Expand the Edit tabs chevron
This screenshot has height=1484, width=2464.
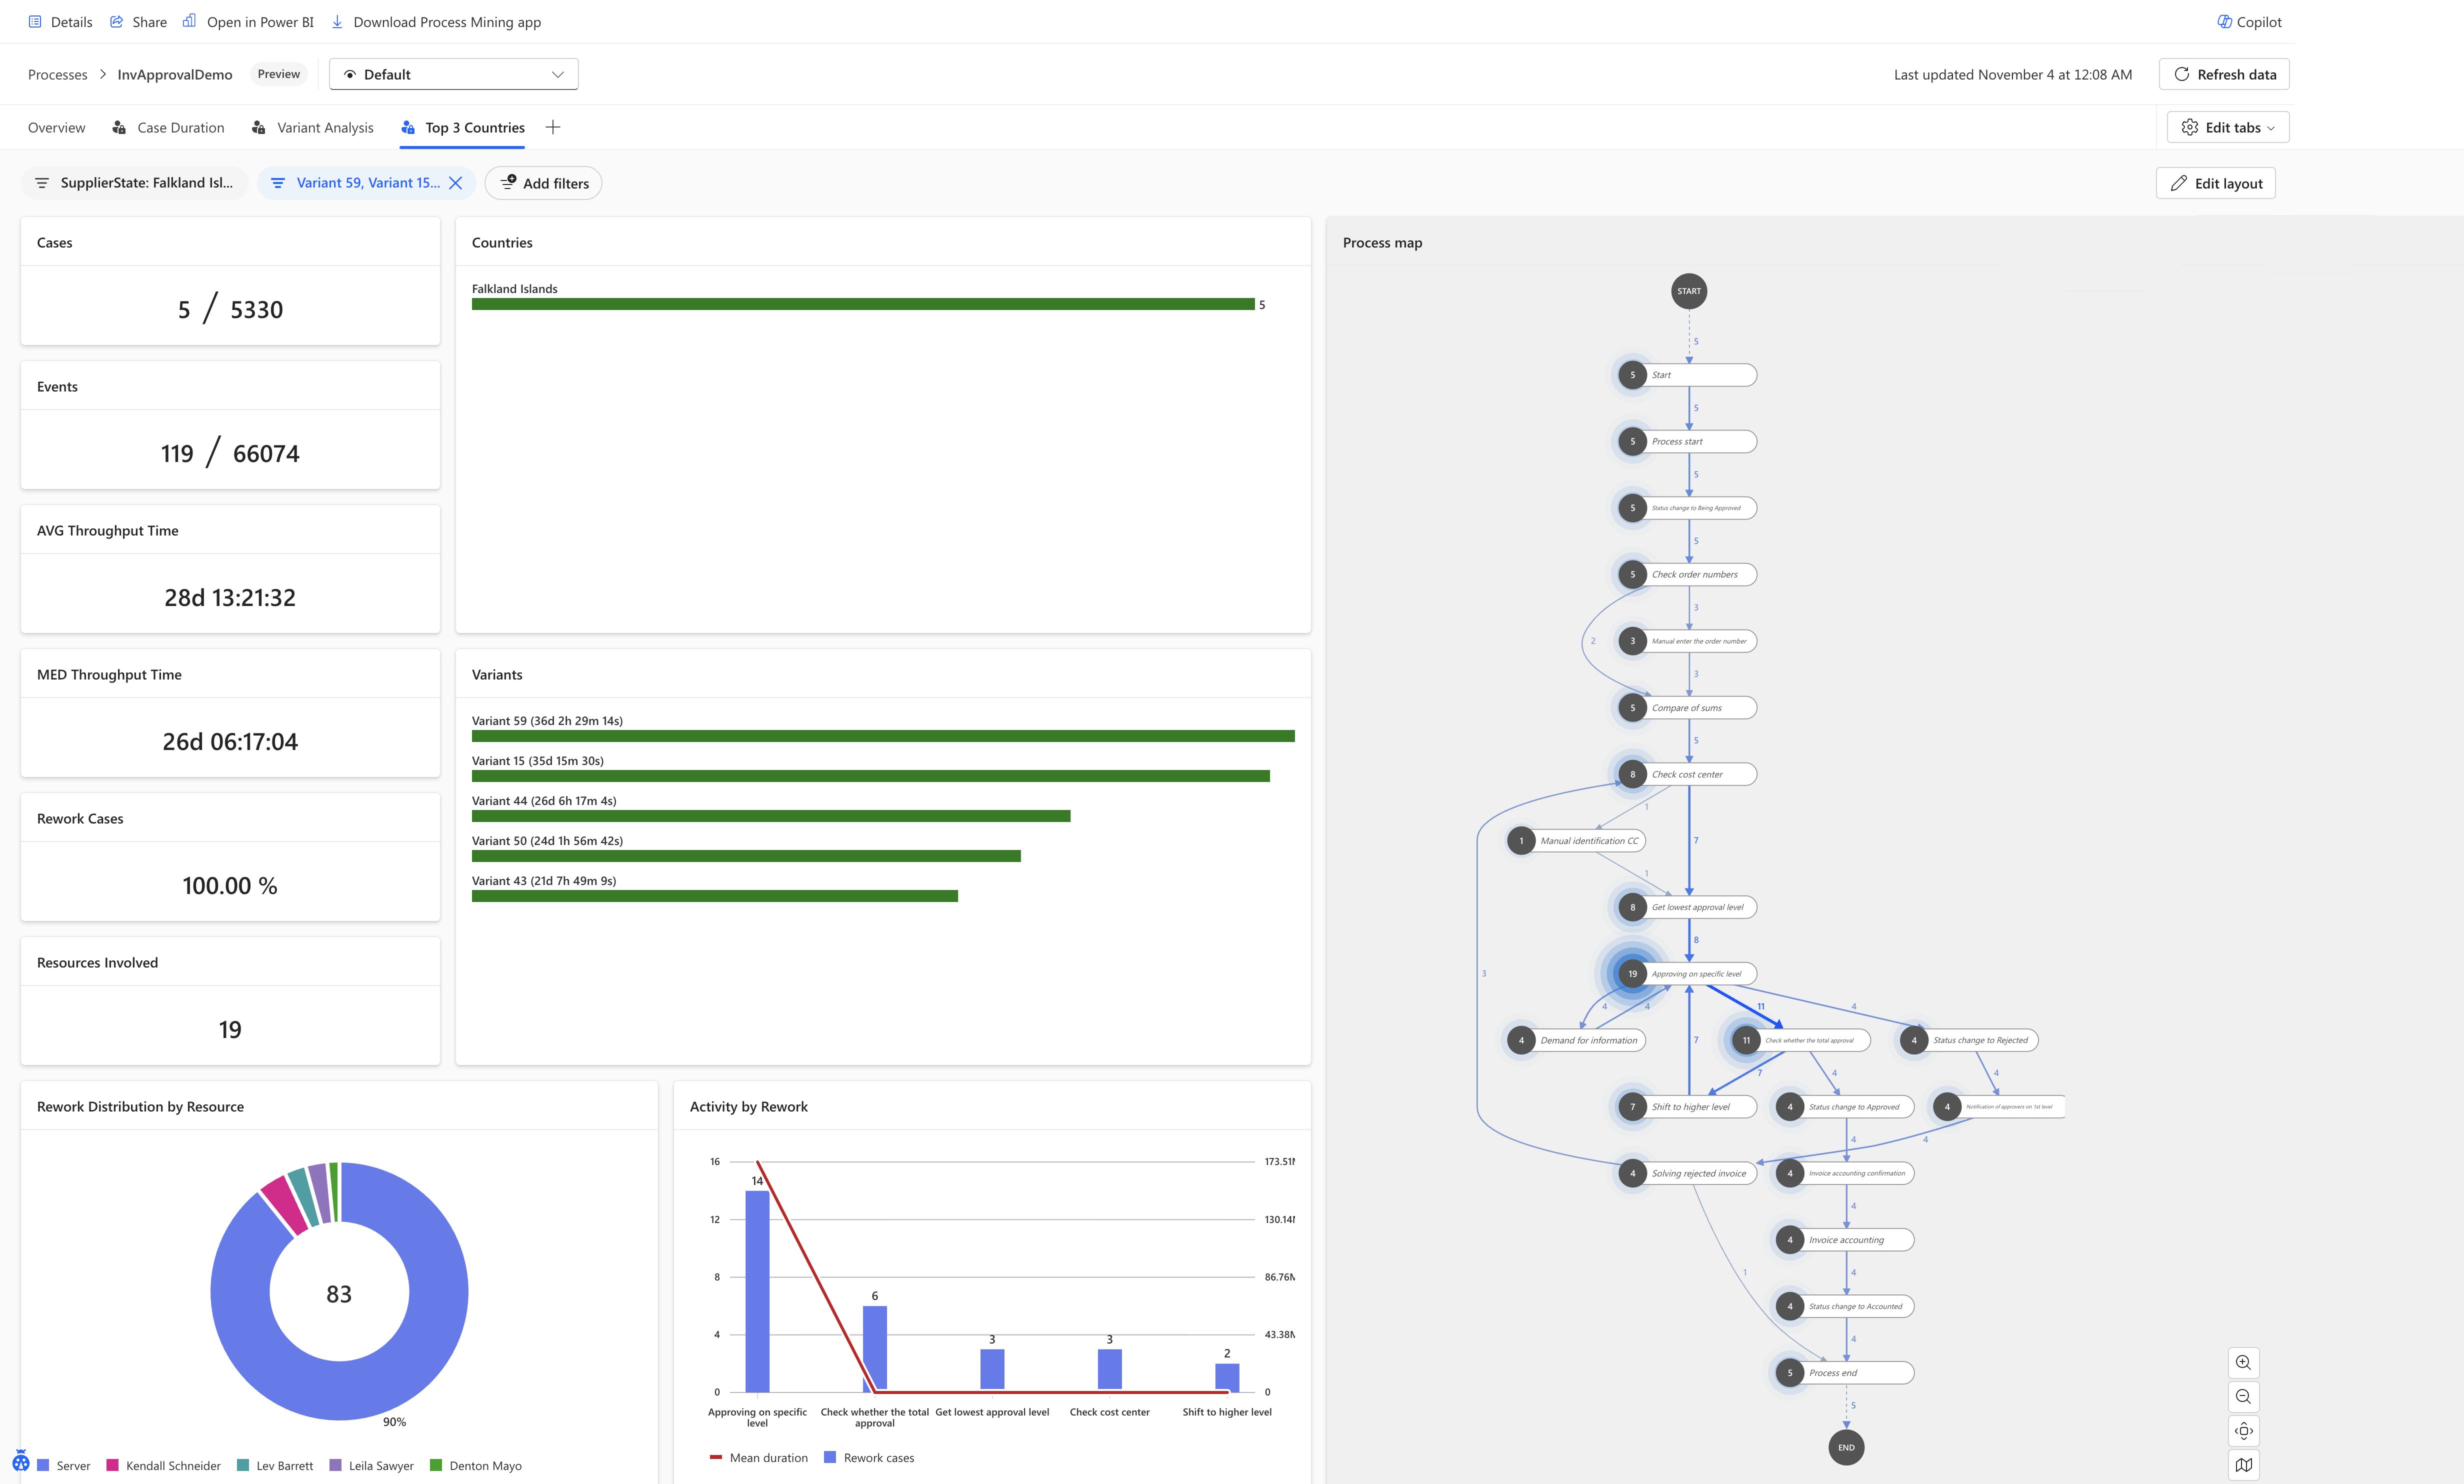2270,127
